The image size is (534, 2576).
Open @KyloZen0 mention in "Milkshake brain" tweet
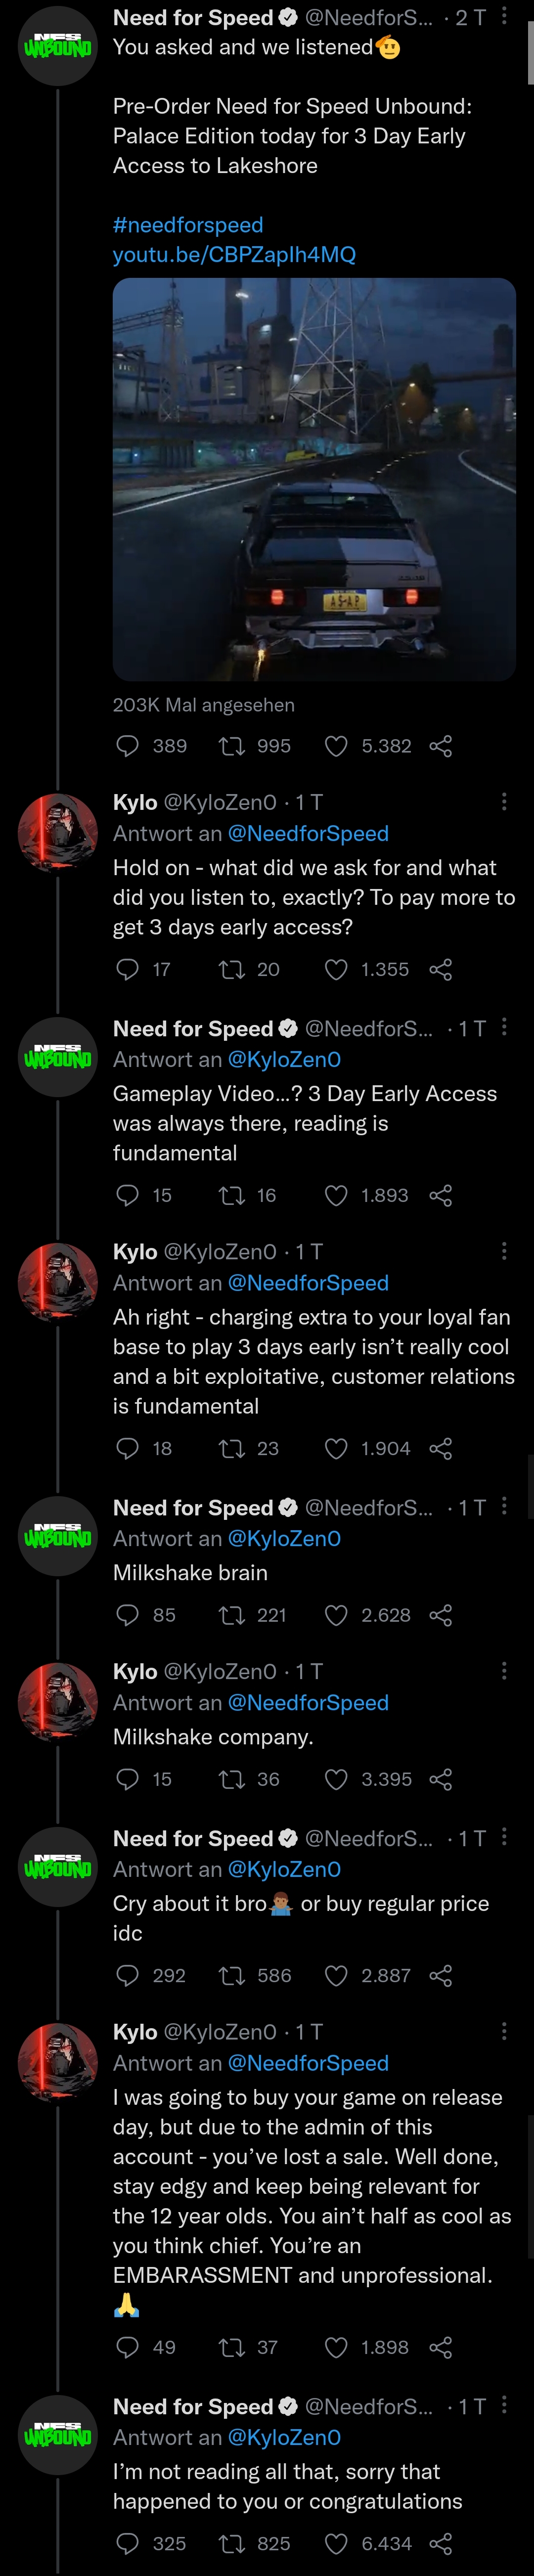click(284, 1539)
